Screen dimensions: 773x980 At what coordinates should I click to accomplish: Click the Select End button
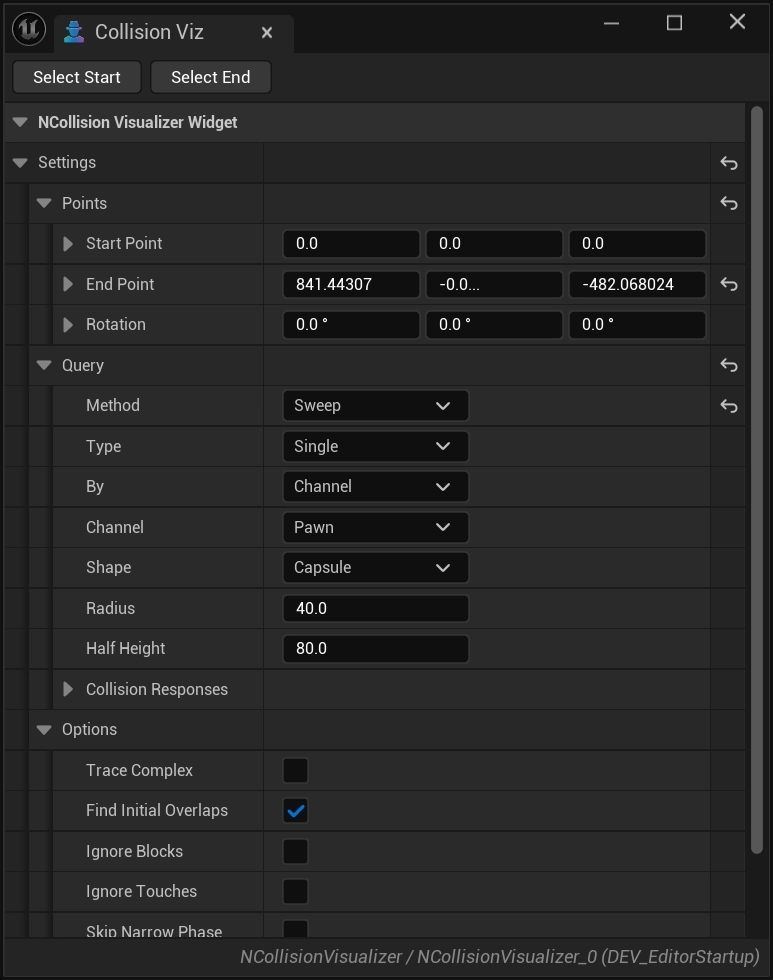[211, 77]
